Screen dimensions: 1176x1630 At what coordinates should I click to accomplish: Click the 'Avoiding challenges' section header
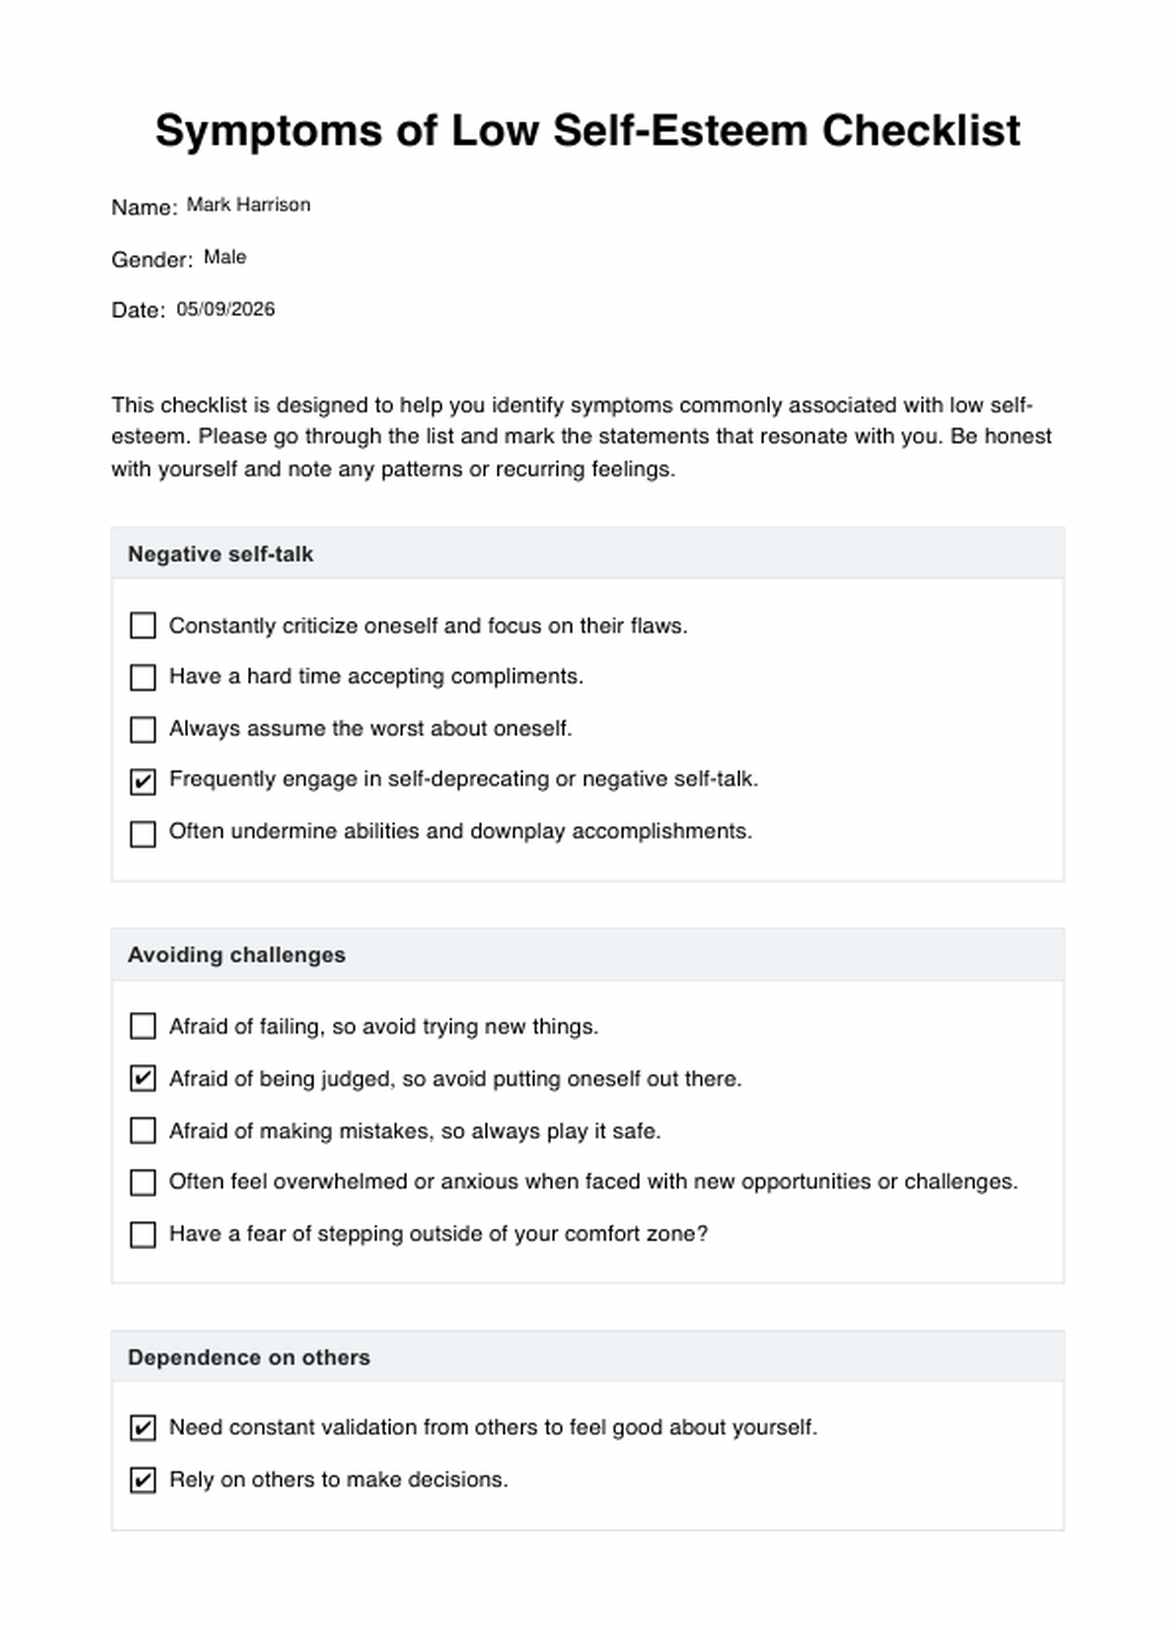236,955
